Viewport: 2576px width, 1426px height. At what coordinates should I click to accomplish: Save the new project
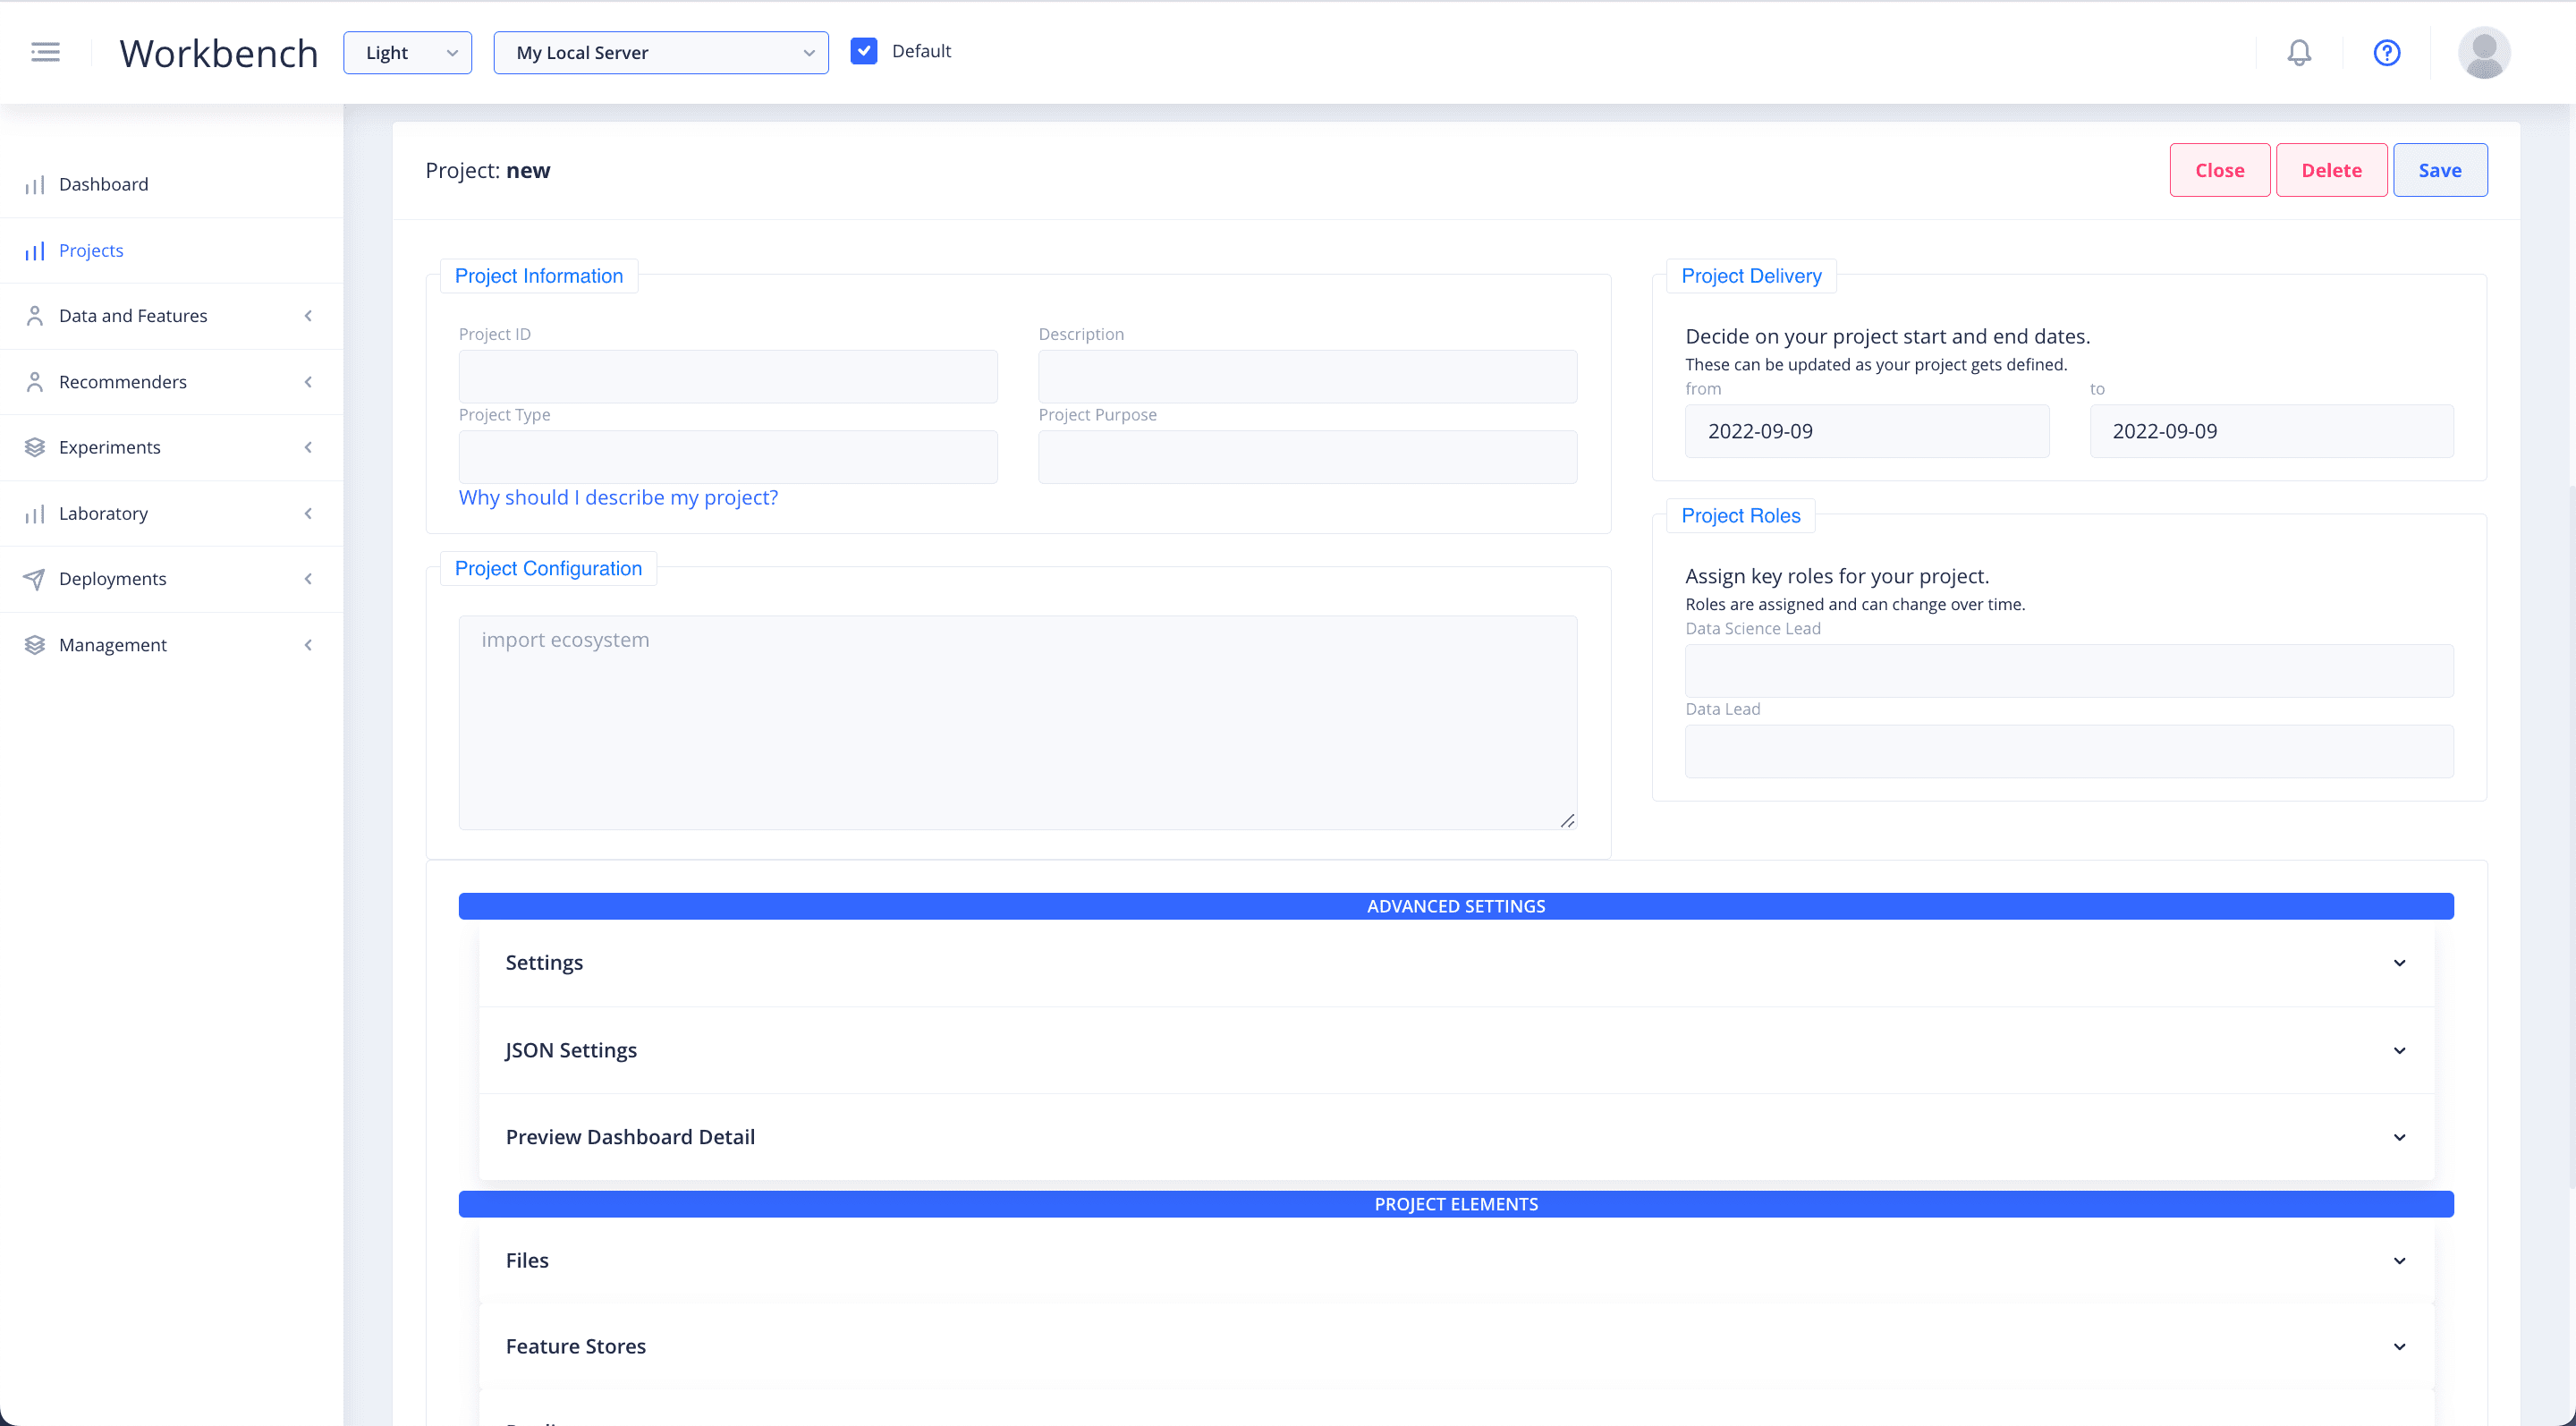click(2440, 169)
